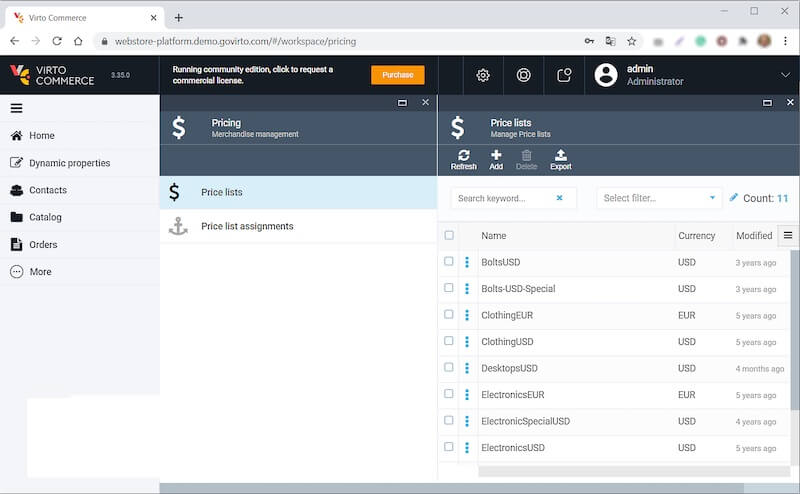Toggle the hamburger menu in left sidebar
The height and width of the screenshot is (494, 800).
click(16, 108)
